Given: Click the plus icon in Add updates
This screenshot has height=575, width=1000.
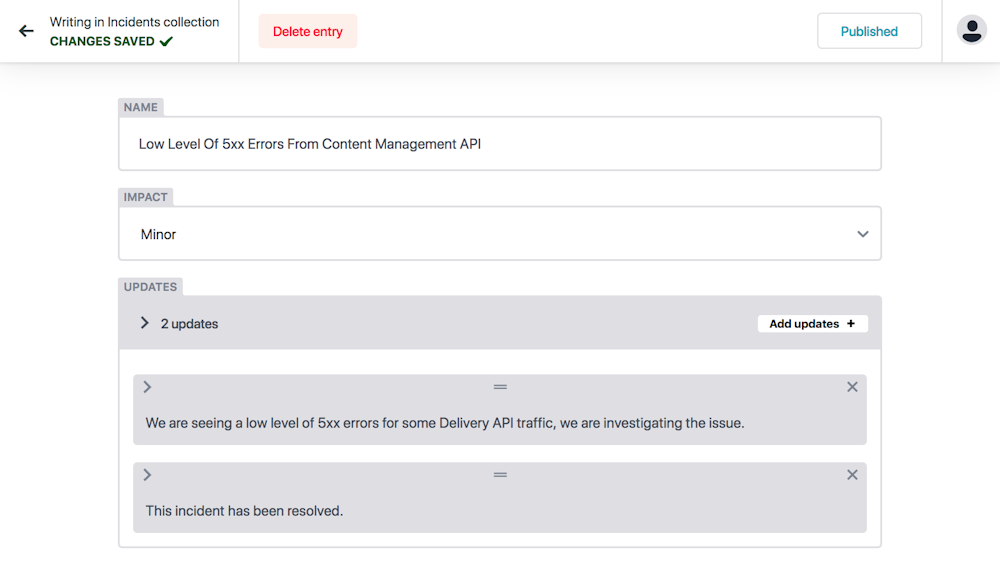Looking at the screenshot, I should click(x=851, y=324).
